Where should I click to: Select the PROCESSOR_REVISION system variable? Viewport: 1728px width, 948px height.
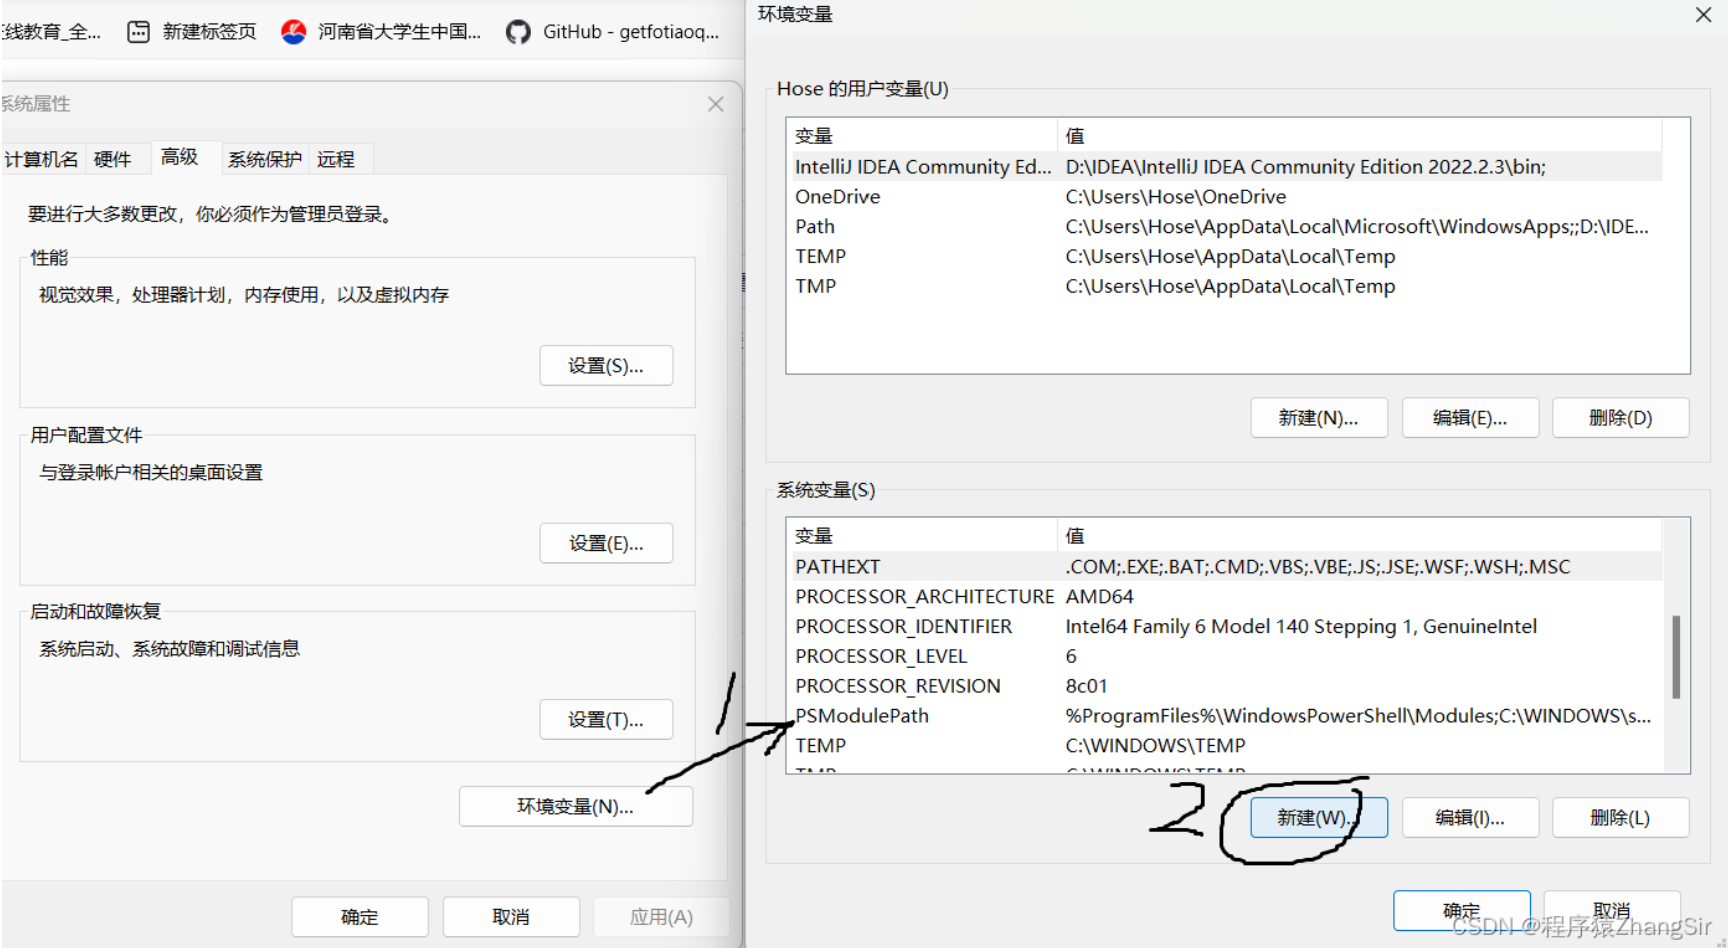tap(1227, 686)
